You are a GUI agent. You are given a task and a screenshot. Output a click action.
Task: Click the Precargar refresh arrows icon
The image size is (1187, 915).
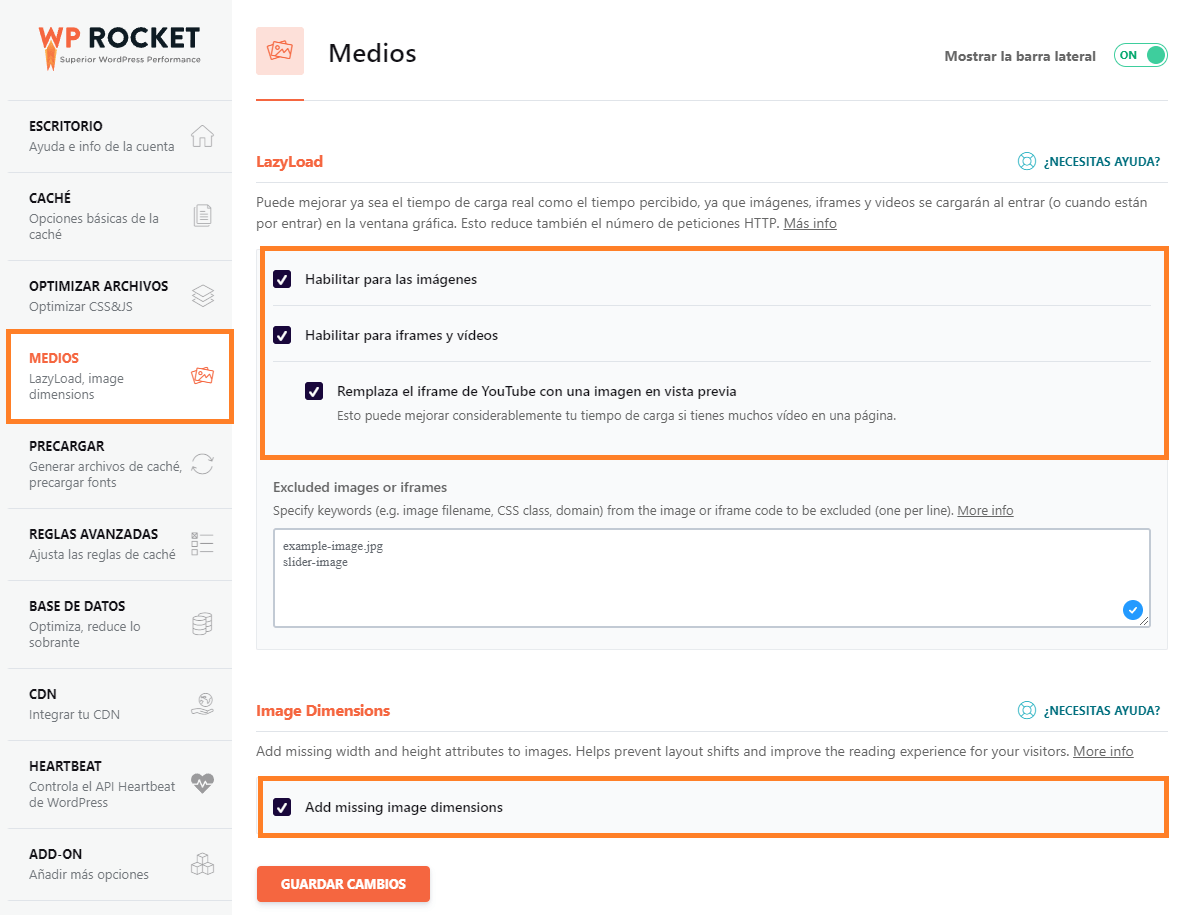203,464
